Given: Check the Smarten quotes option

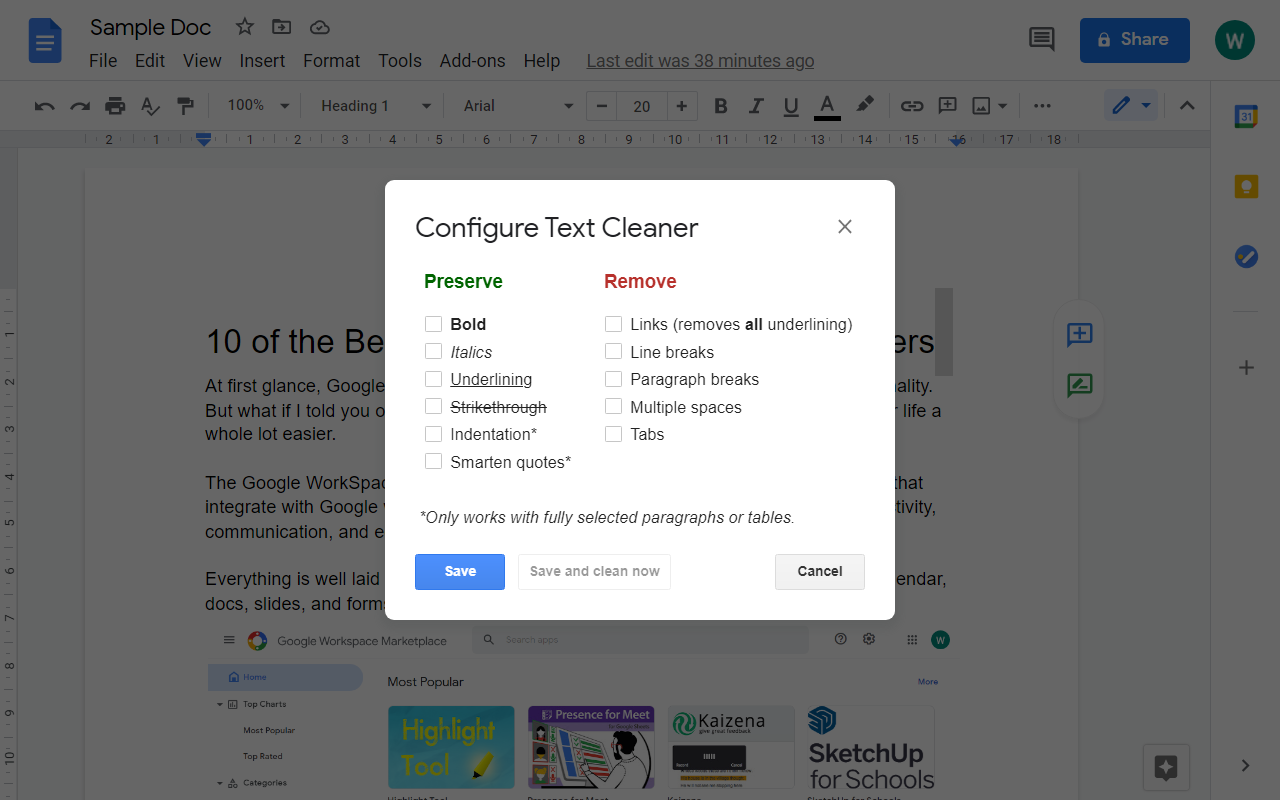Looking at the screenshot, I should click(433, 461).
